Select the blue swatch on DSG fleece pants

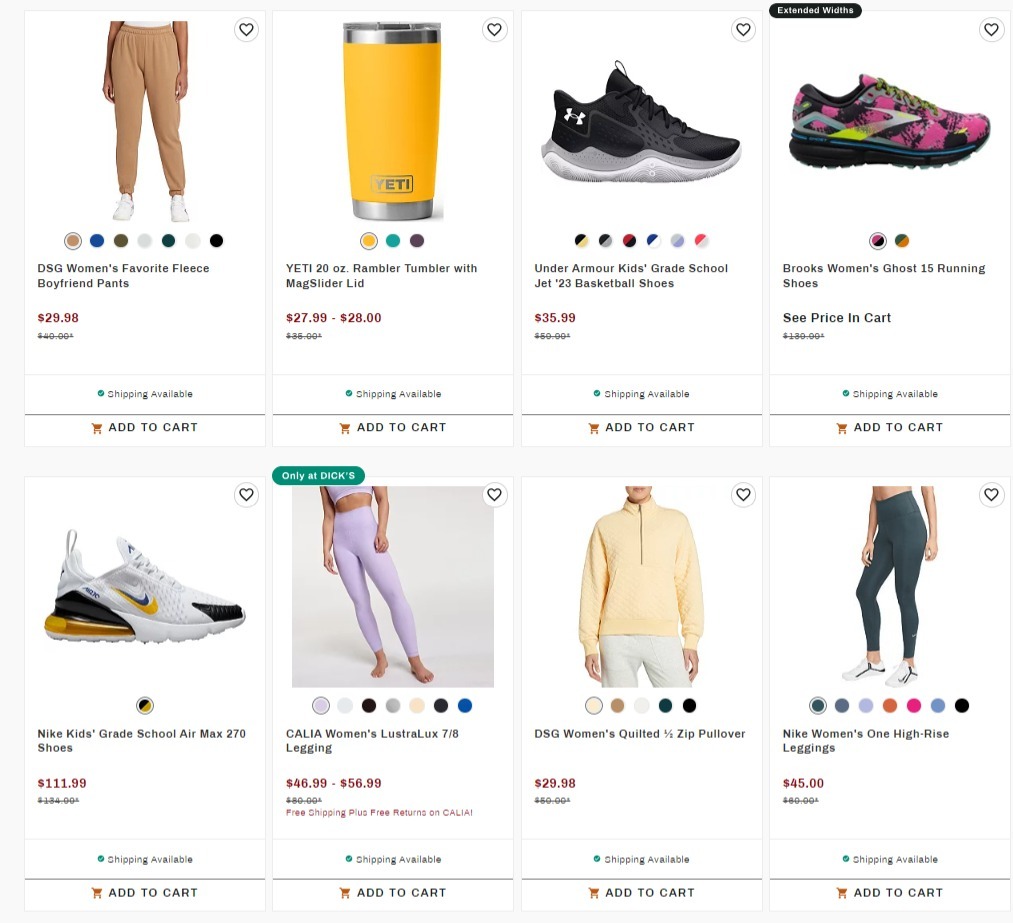(x=96, y=240)
